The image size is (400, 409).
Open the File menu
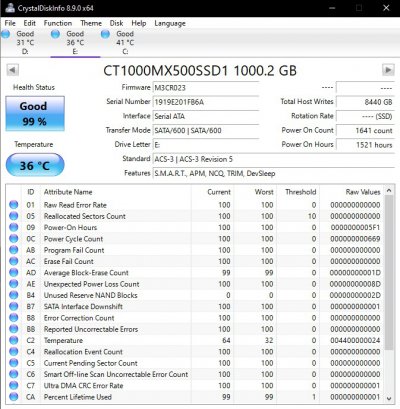pyautogui.click(x=10, y=23)
